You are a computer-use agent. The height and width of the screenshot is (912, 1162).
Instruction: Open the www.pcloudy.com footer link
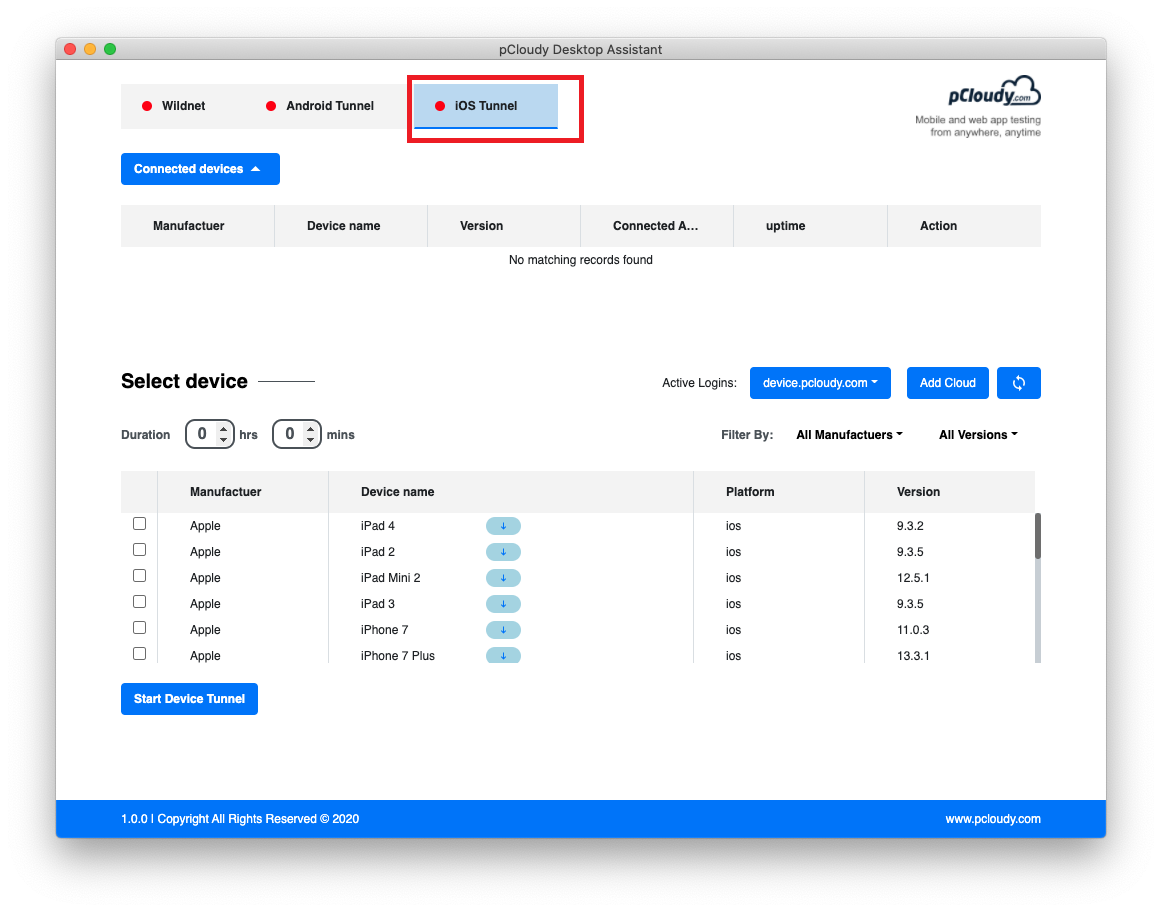992,819
